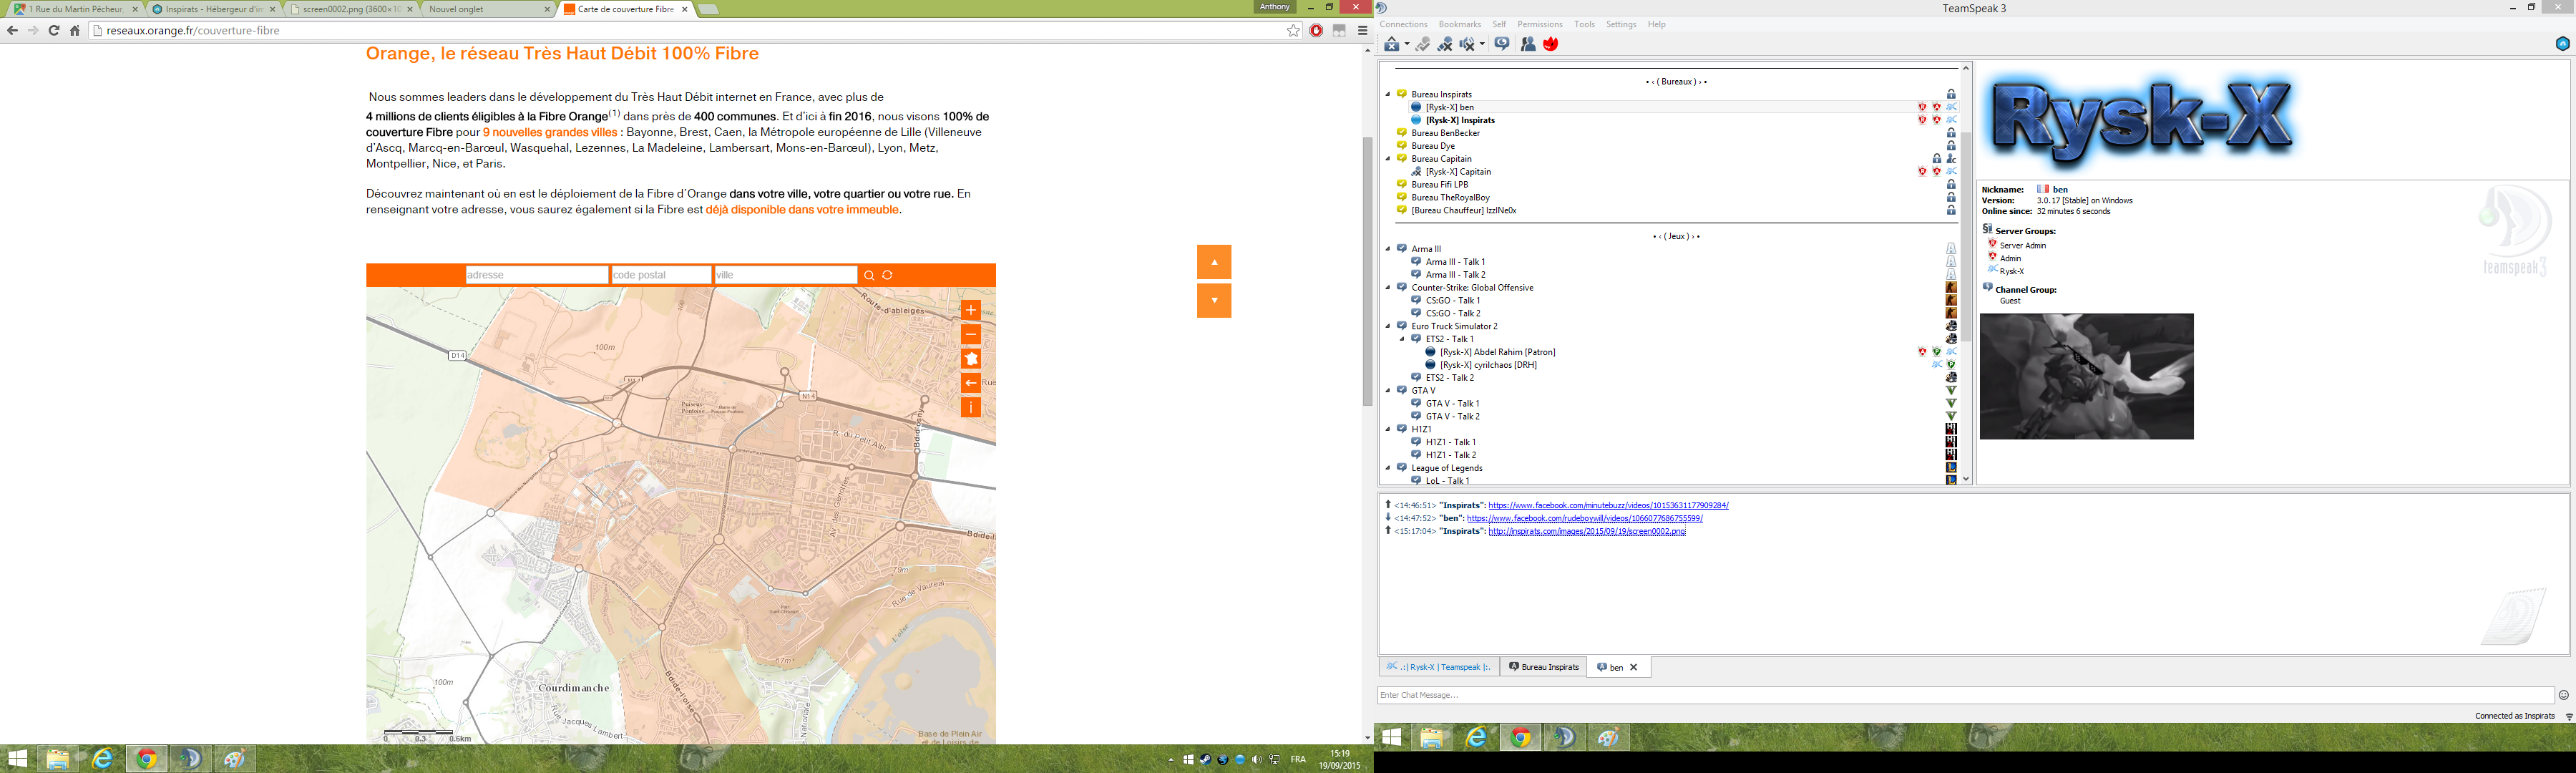Collapse the Bureau Inspirats channel
2576x773 pixels.
[x=1388, y=94]
